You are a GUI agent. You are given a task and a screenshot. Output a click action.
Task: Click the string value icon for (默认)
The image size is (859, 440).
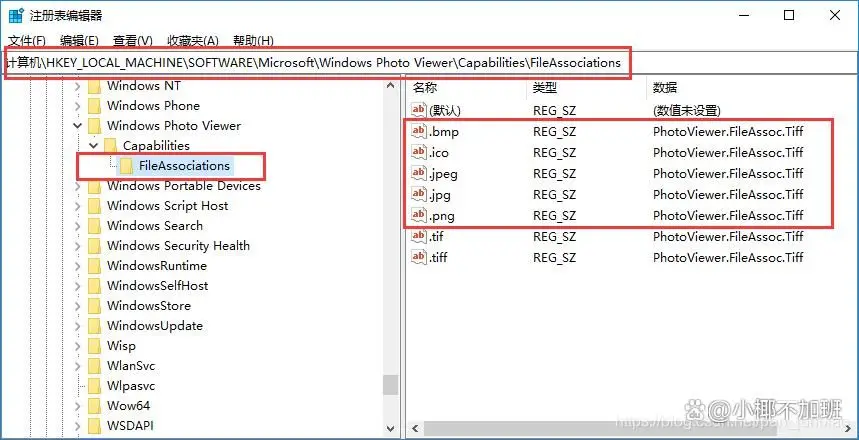(419, 110)
